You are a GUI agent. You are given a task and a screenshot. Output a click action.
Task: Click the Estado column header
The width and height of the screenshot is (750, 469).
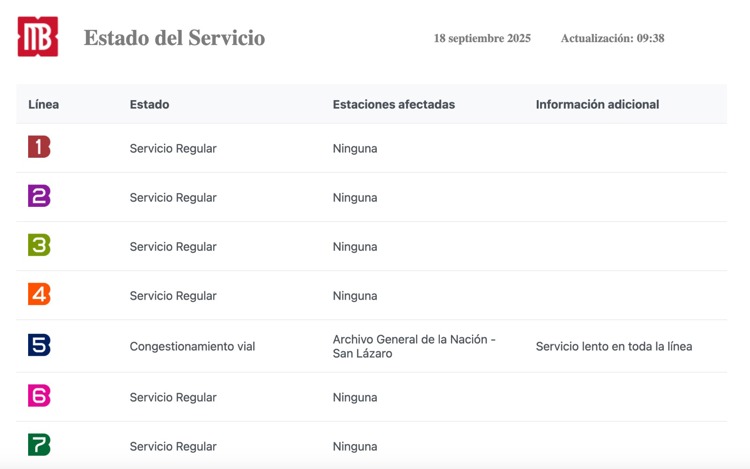149,104
